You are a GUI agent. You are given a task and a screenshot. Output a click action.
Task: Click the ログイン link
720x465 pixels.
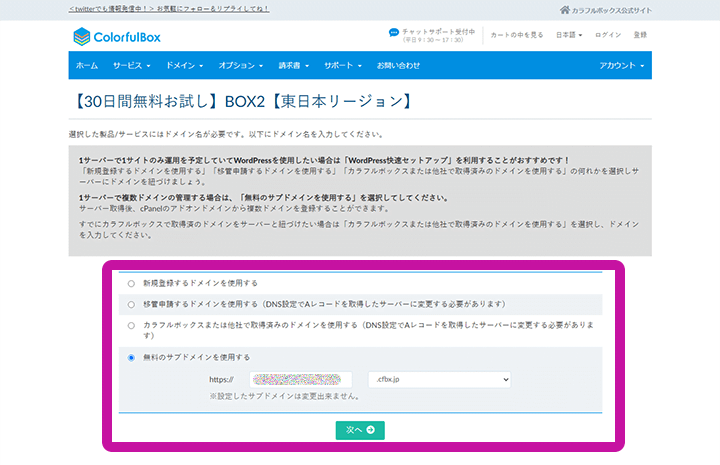tap(607, 35)
